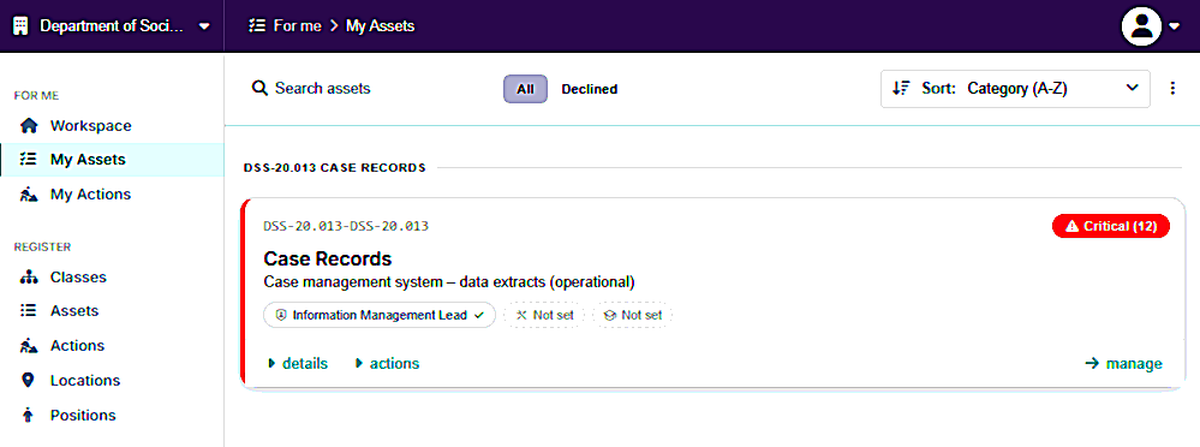Click the Locations pin icon

coord(28,380)
